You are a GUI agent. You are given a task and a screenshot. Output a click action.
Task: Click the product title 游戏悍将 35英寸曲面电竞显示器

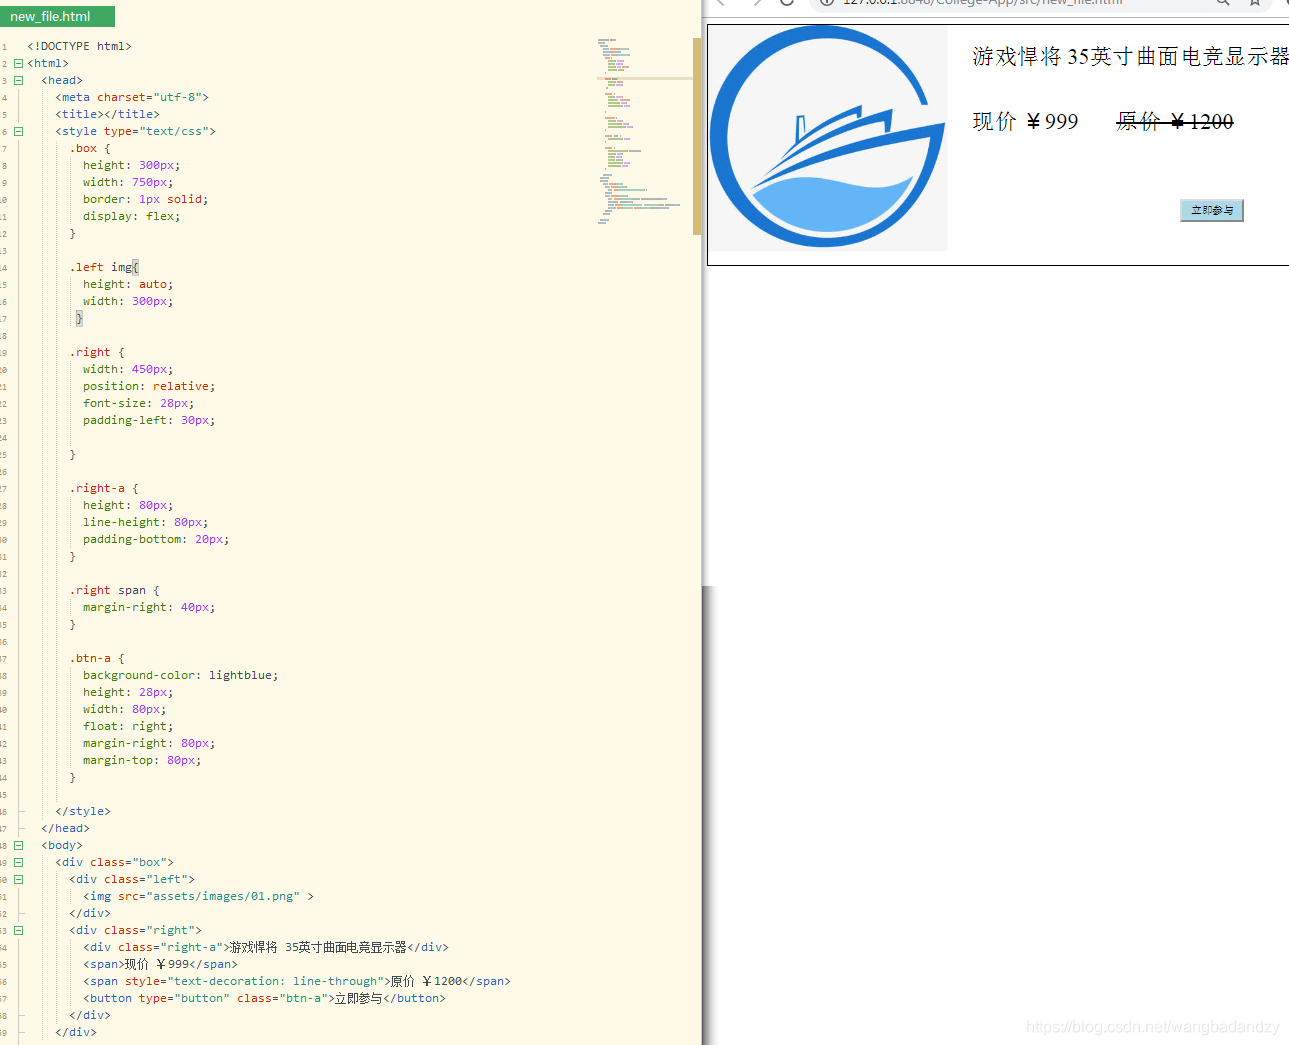tap(1130, 57)
